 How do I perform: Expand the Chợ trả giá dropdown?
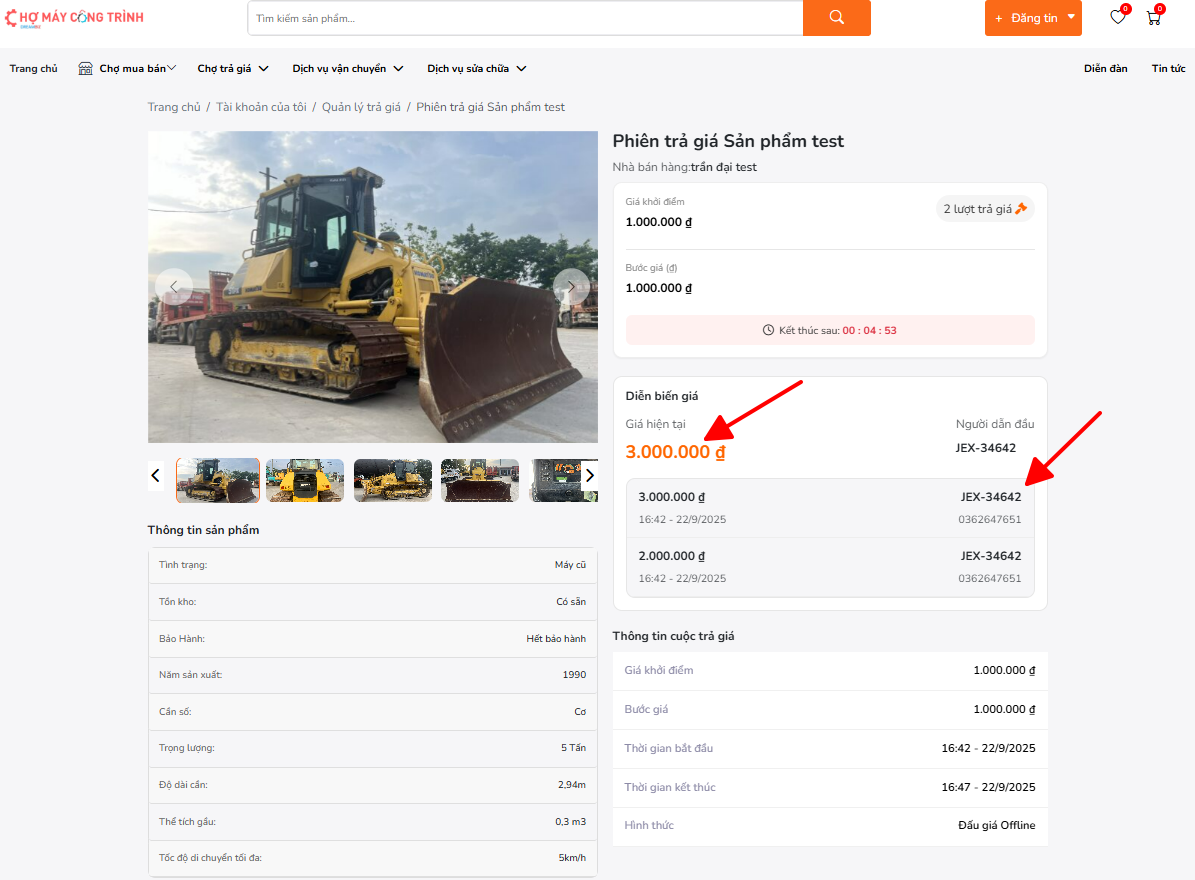tap(233, 69)
